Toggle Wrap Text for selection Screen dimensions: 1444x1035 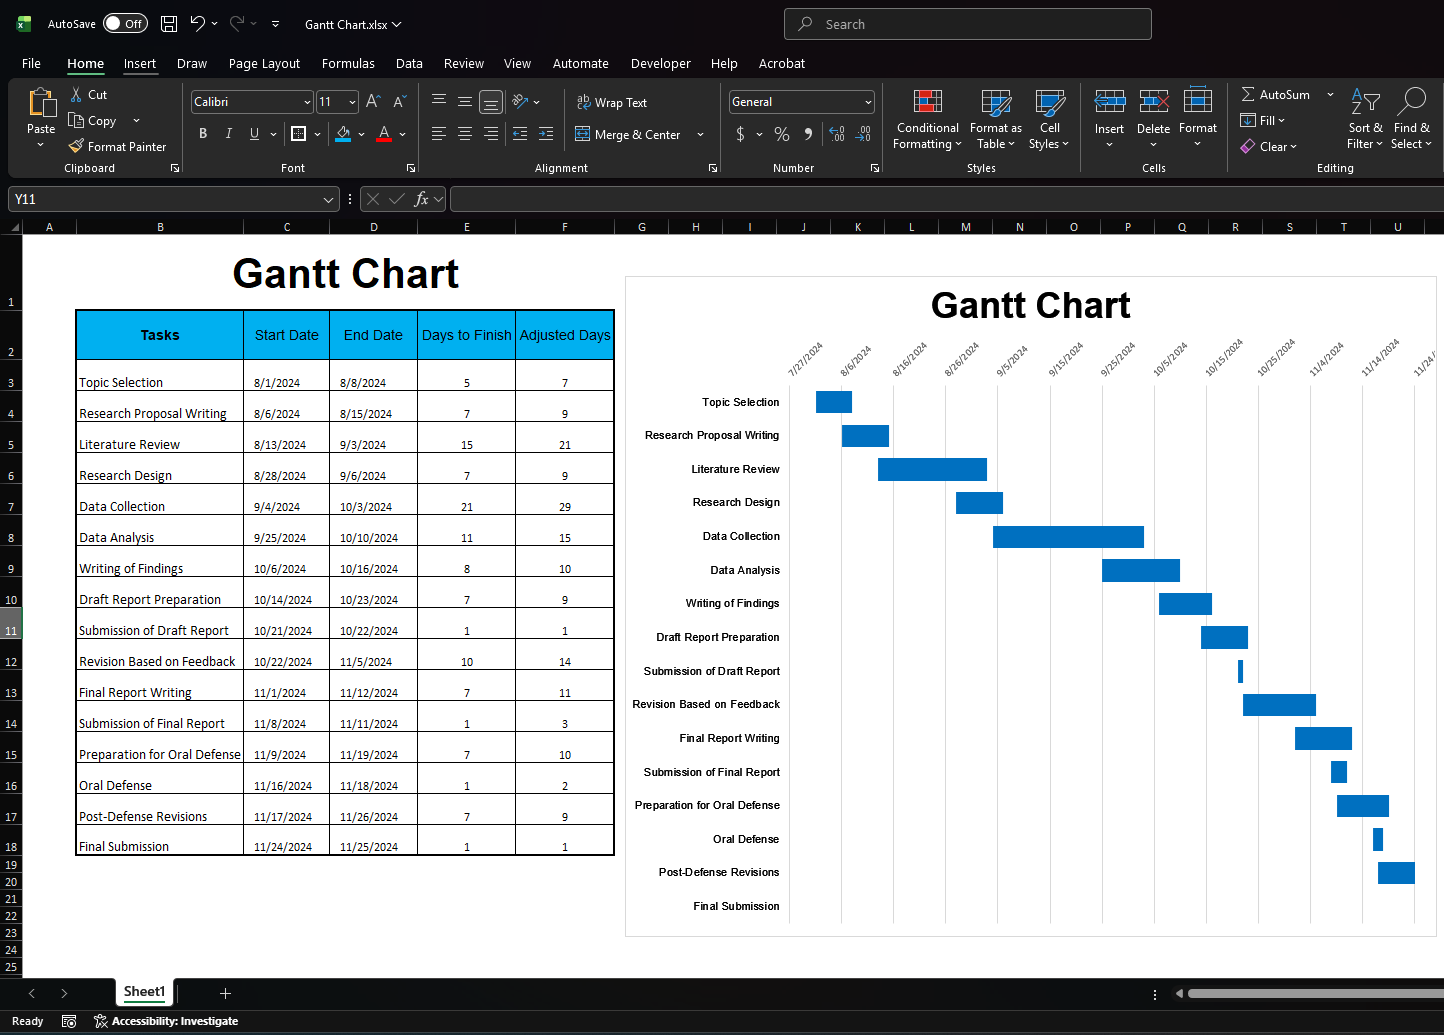coord(611,102)
